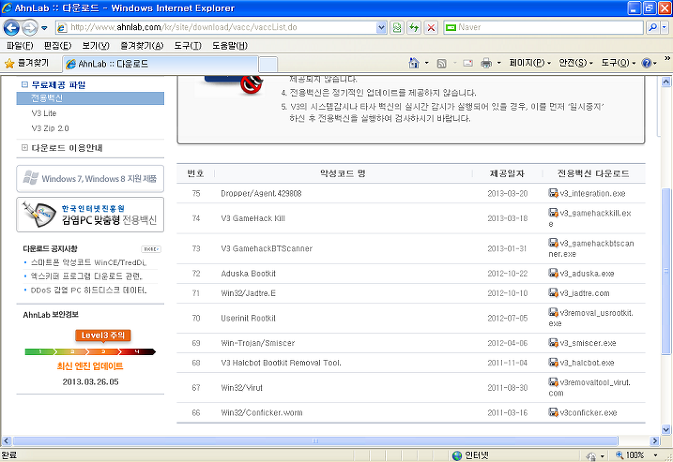Viewport: 673px width, 462px height.
Task: Click the Refresh page icon
Action: tap(414, 28)
